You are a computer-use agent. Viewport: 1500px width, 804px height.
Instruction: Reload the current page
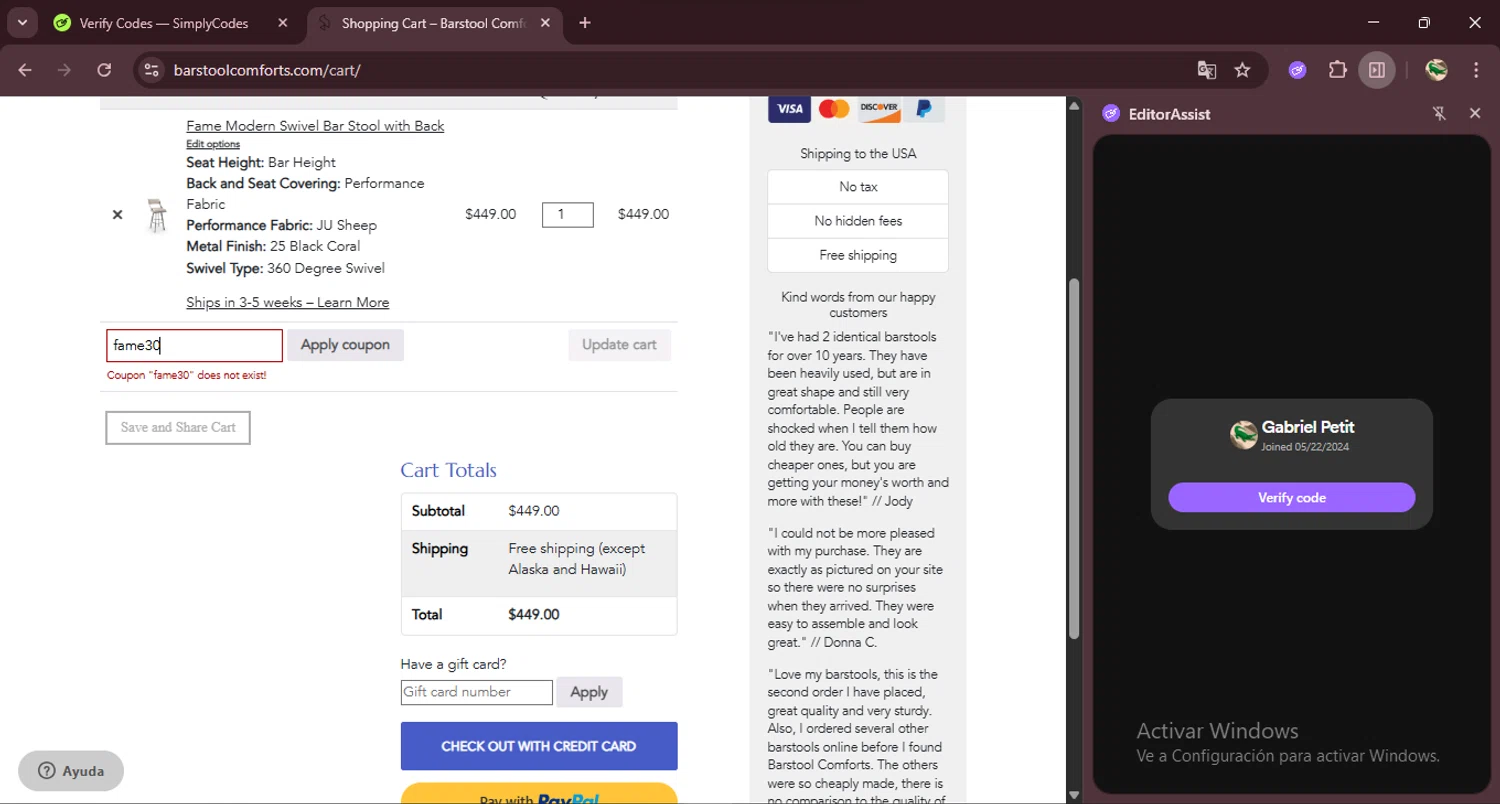pos(104,70)
